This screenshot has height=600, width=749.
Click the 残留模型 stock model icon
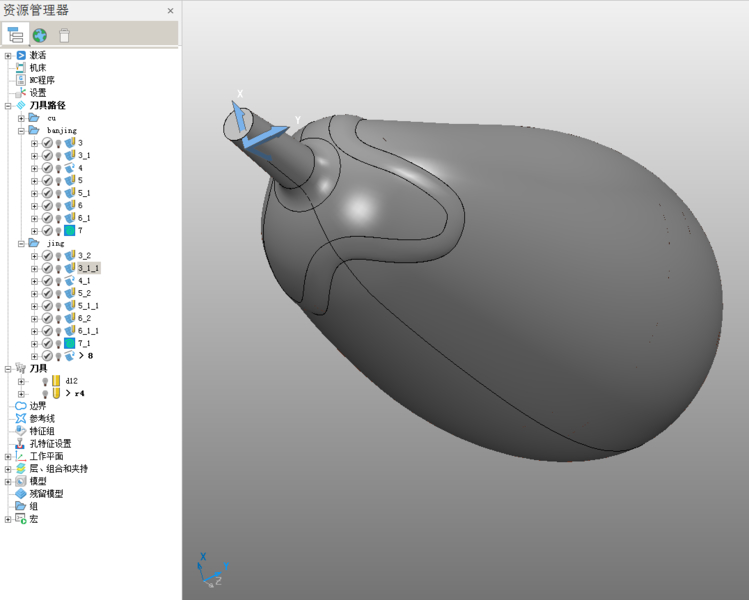pos(21,494)
